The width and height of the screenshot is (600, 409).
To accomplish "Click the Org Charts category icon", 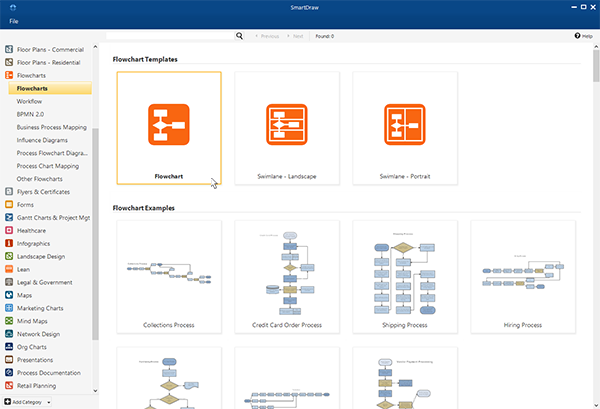I will 9,347.
